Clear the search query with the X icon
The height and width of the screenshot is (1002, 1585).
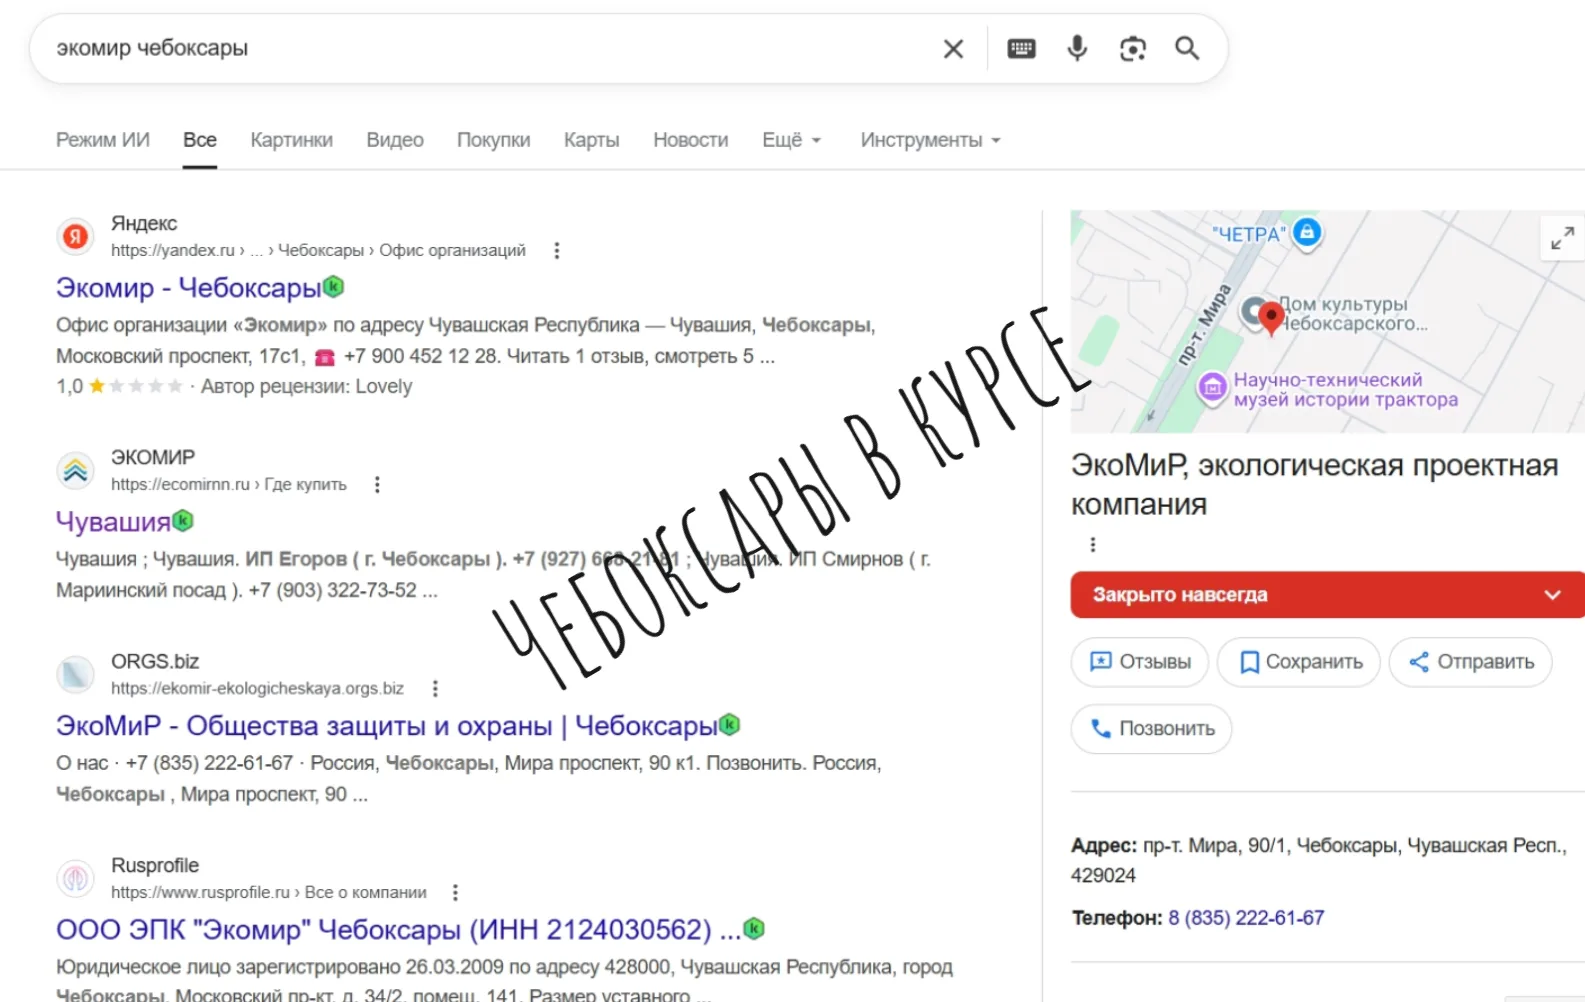pos(953,49)
